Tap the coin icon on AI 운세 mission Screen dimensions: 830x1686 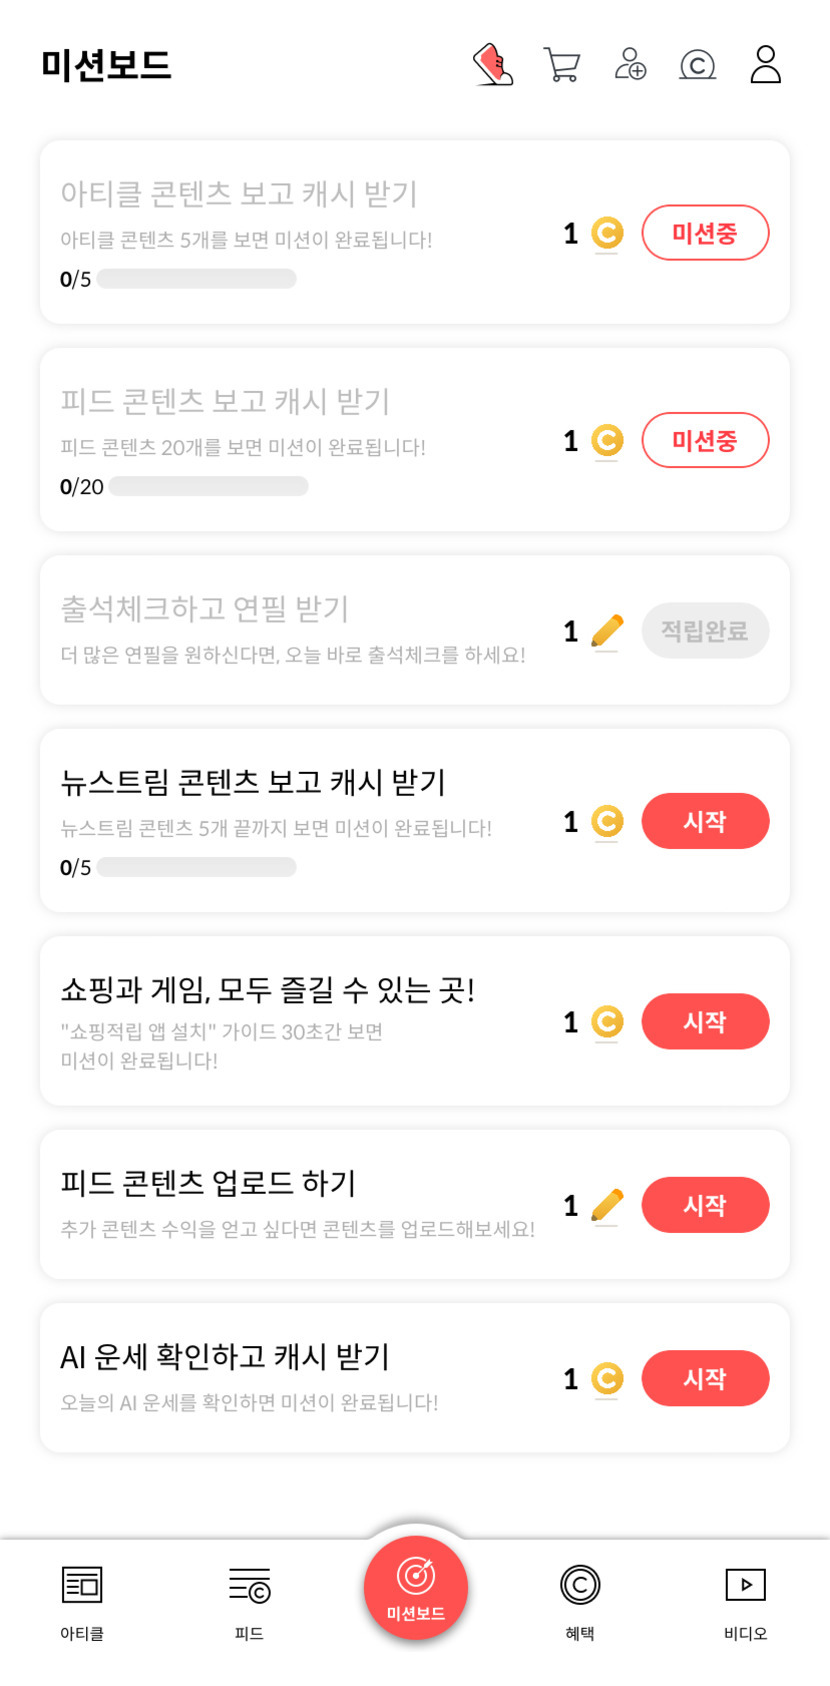click(607, 1379)
